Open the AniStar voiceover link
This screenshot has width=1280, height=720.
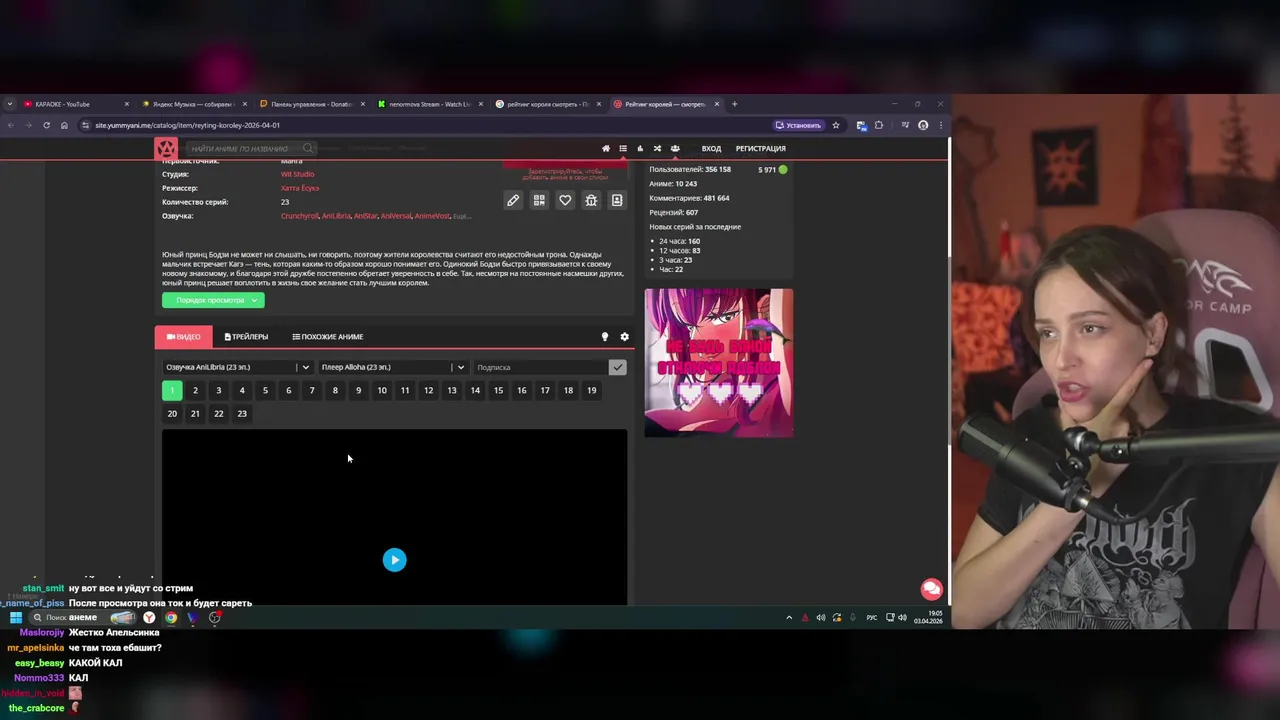(366, 216)
